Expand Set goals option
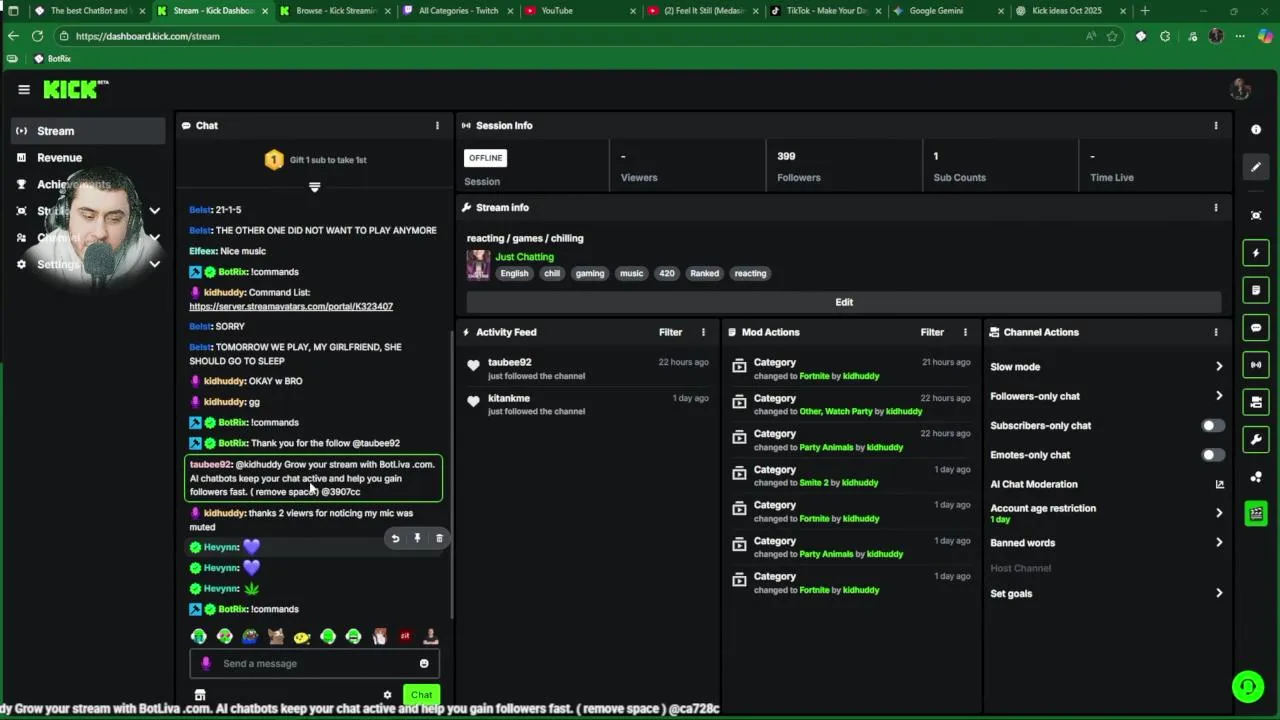1280x720 pixels. point(1219,593)
